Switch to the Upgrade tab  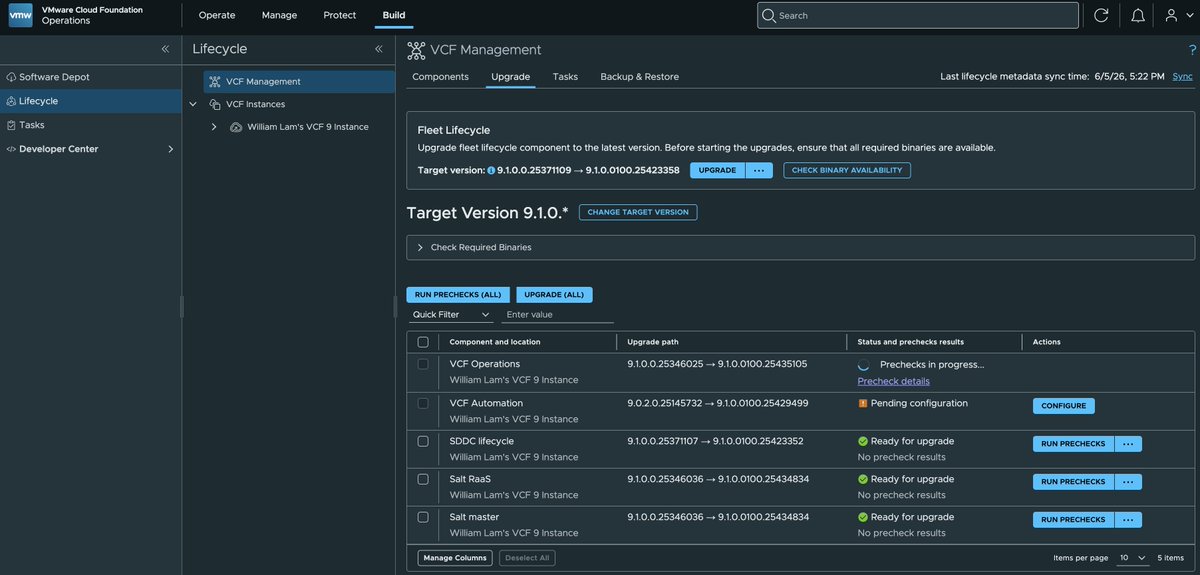click(510, 77)
